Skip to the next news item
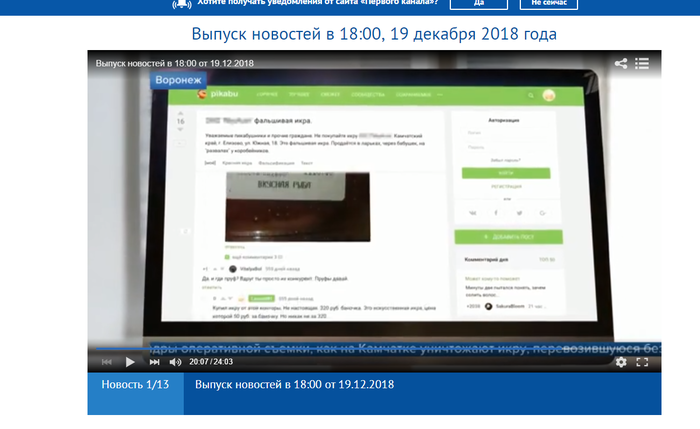 point(154,361)
